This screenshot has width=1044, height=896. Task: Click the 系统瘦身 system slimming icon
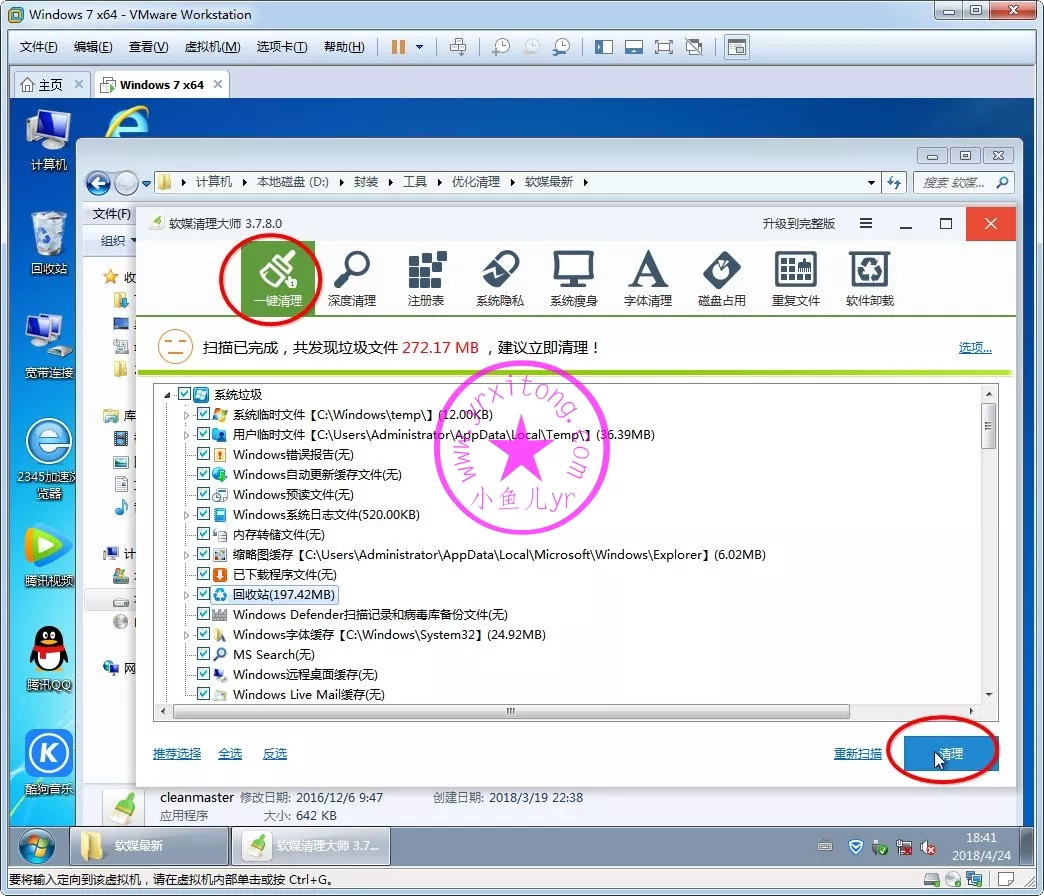[573, 278]
